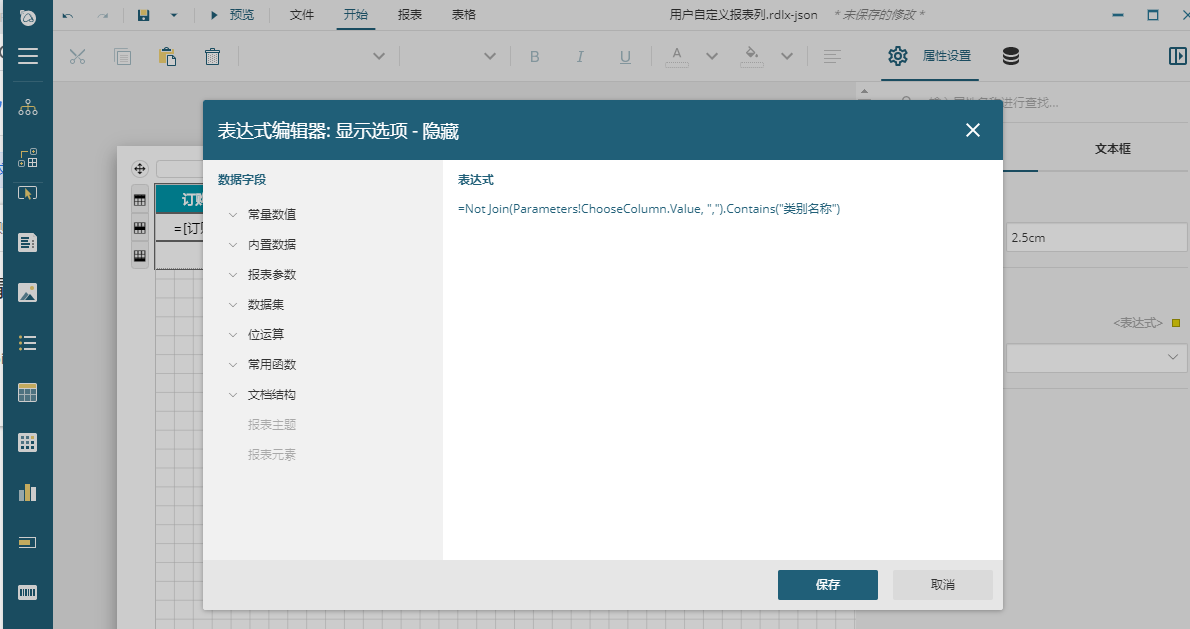Screen dimensions: 1190x629
Task: Expand the 常用函数 category
Action: 233,365
